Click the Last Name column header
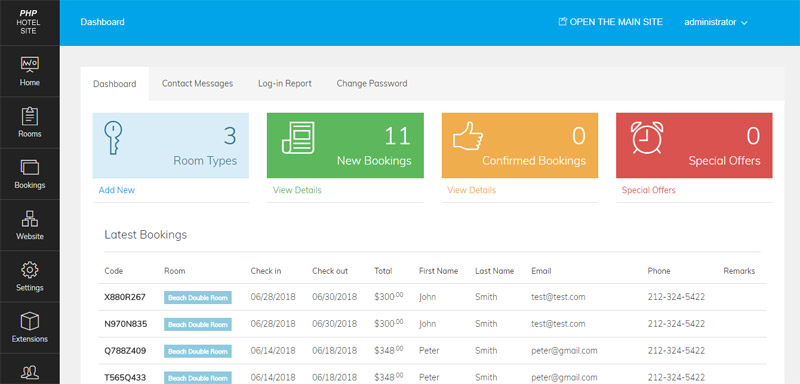This screenshot has width=800, height=384. tap(494, 271)
